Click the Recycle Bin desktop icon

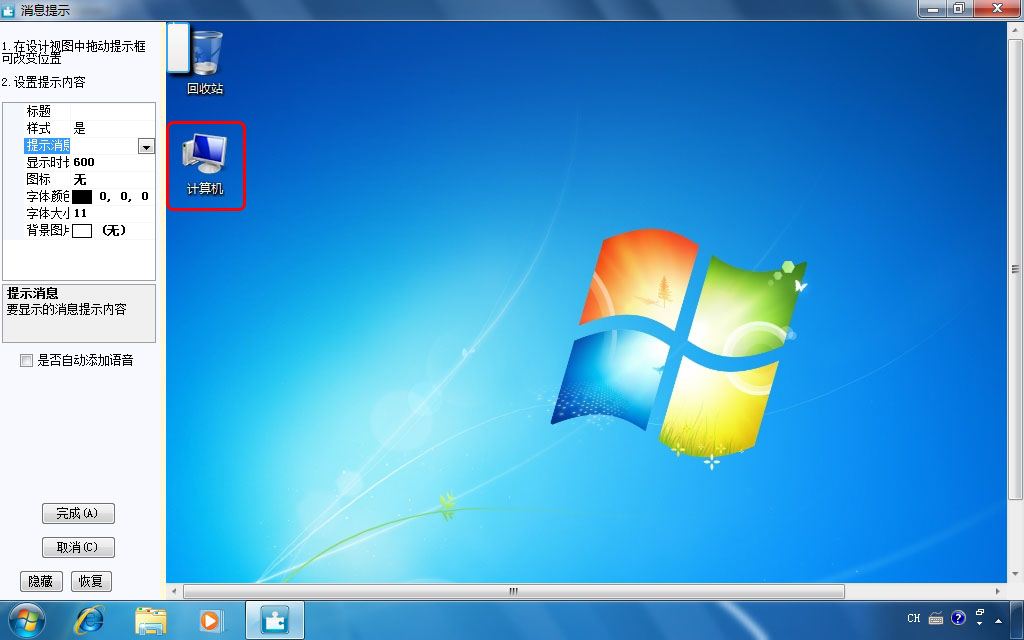tap(205, 63)
